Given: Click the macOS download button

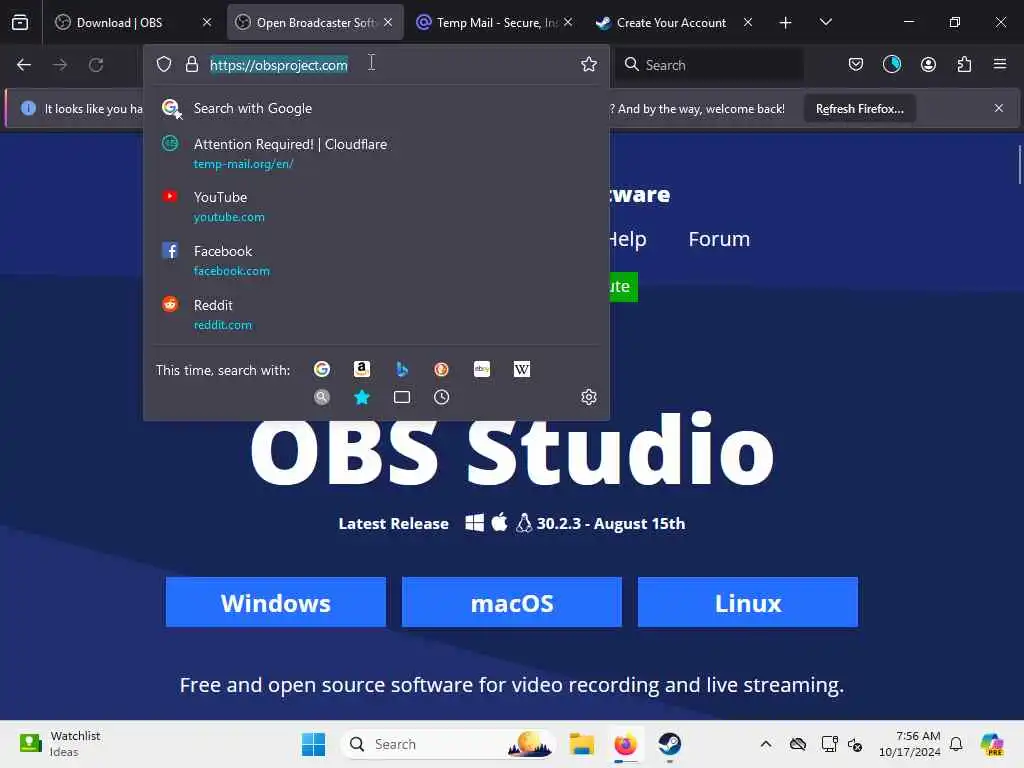Looking at the screenshot, I should point(512,602).
